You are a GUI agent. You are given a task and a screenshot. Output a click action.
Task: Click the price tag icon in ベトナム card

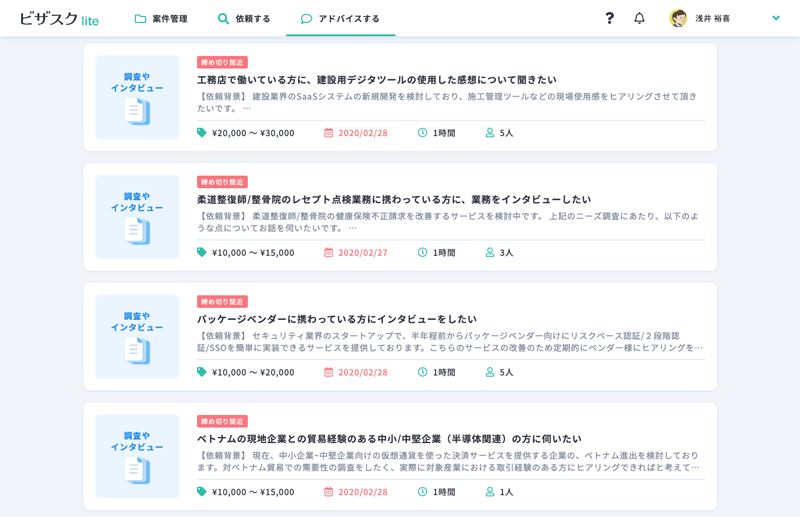point(202,491)
